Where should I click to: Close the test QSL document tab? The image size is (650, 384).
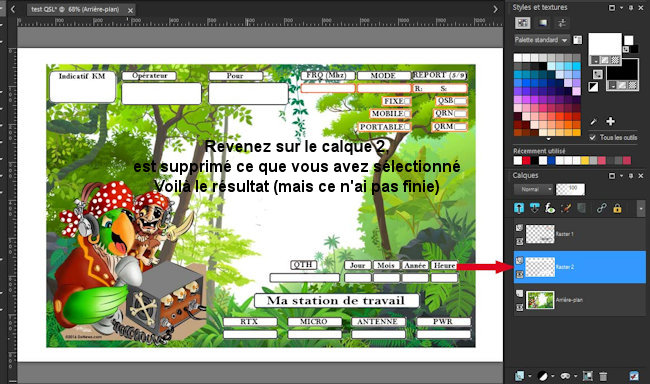[x=130, y=10]
